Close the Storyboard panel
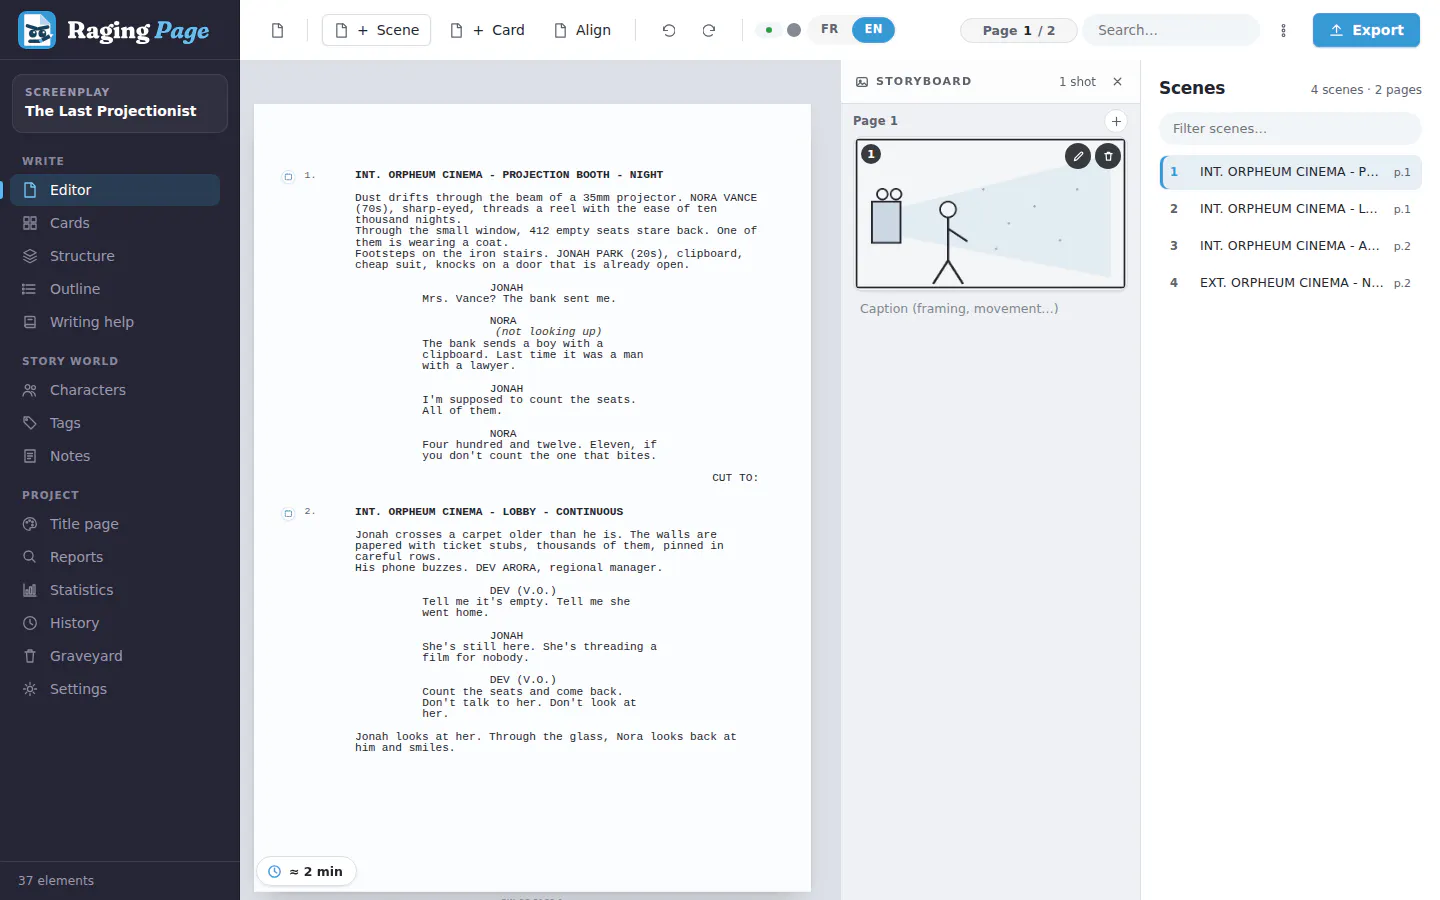Image resolution: width=1440 pixels, height=900 pixels. [1118, 82]
